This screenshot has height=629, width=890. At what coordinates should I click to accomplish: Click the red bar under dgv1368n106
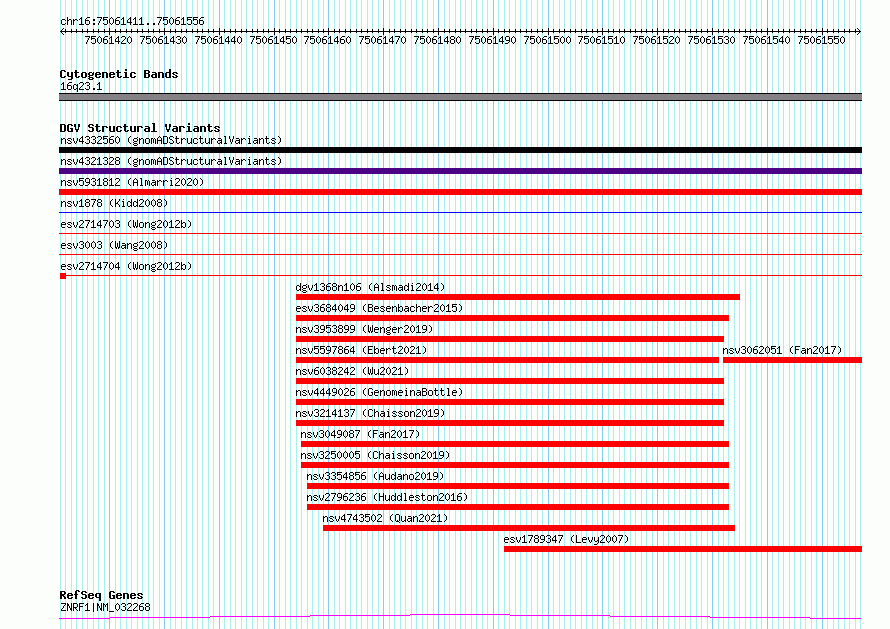tap(518, 297)
